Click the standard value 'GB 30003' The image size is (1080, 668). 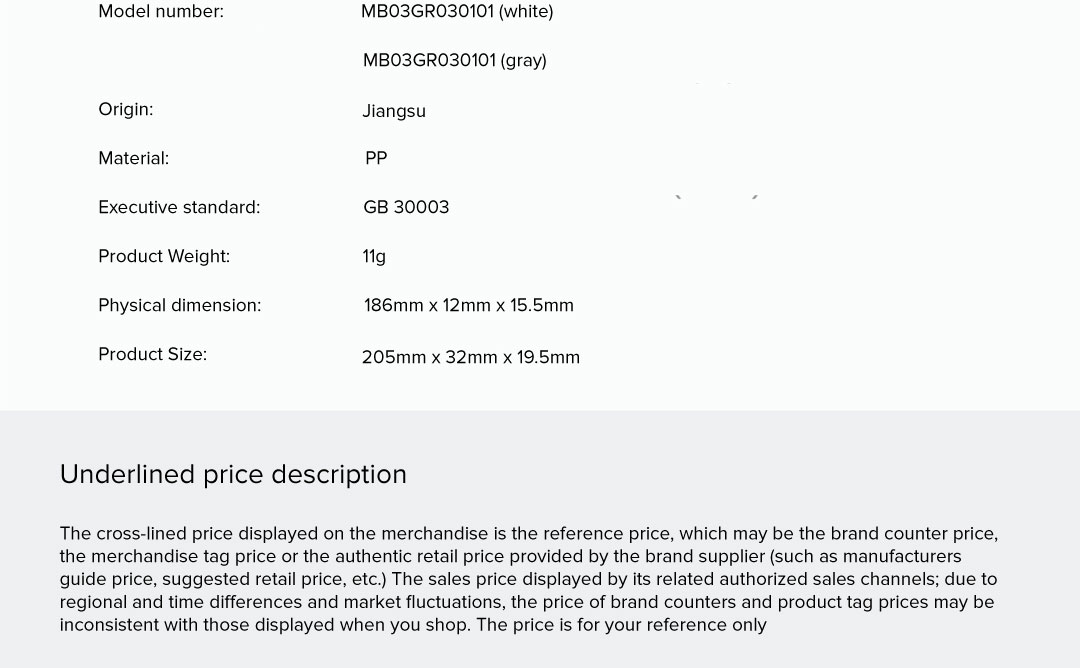point(406,208)
